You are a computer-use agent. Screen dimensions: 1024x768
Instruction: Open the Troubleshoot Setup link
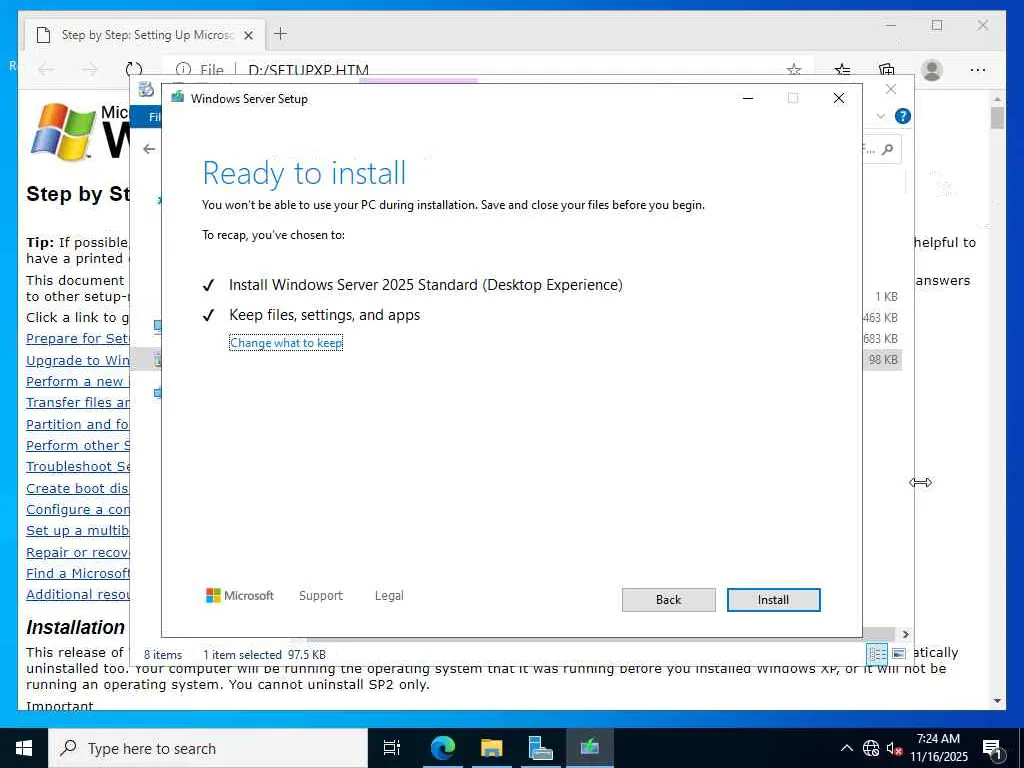click(x=78, y=466)
